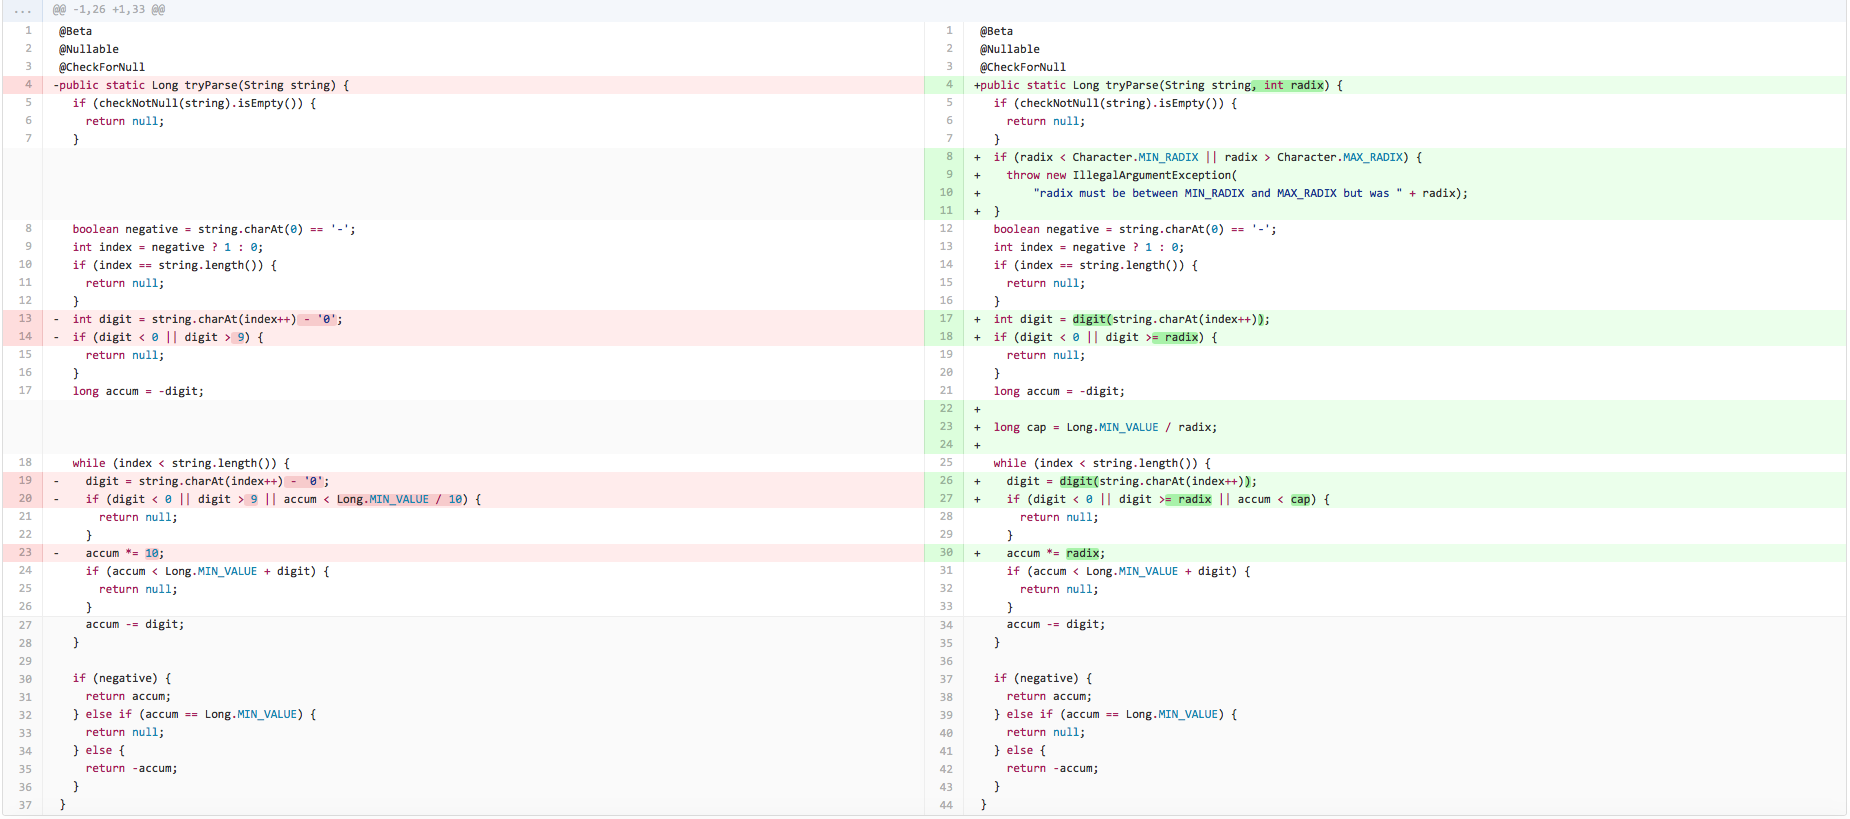Click Character.MIN_RADIX in the added condition
This screenshot has height=819, width=1850.
coord(1135,157)
